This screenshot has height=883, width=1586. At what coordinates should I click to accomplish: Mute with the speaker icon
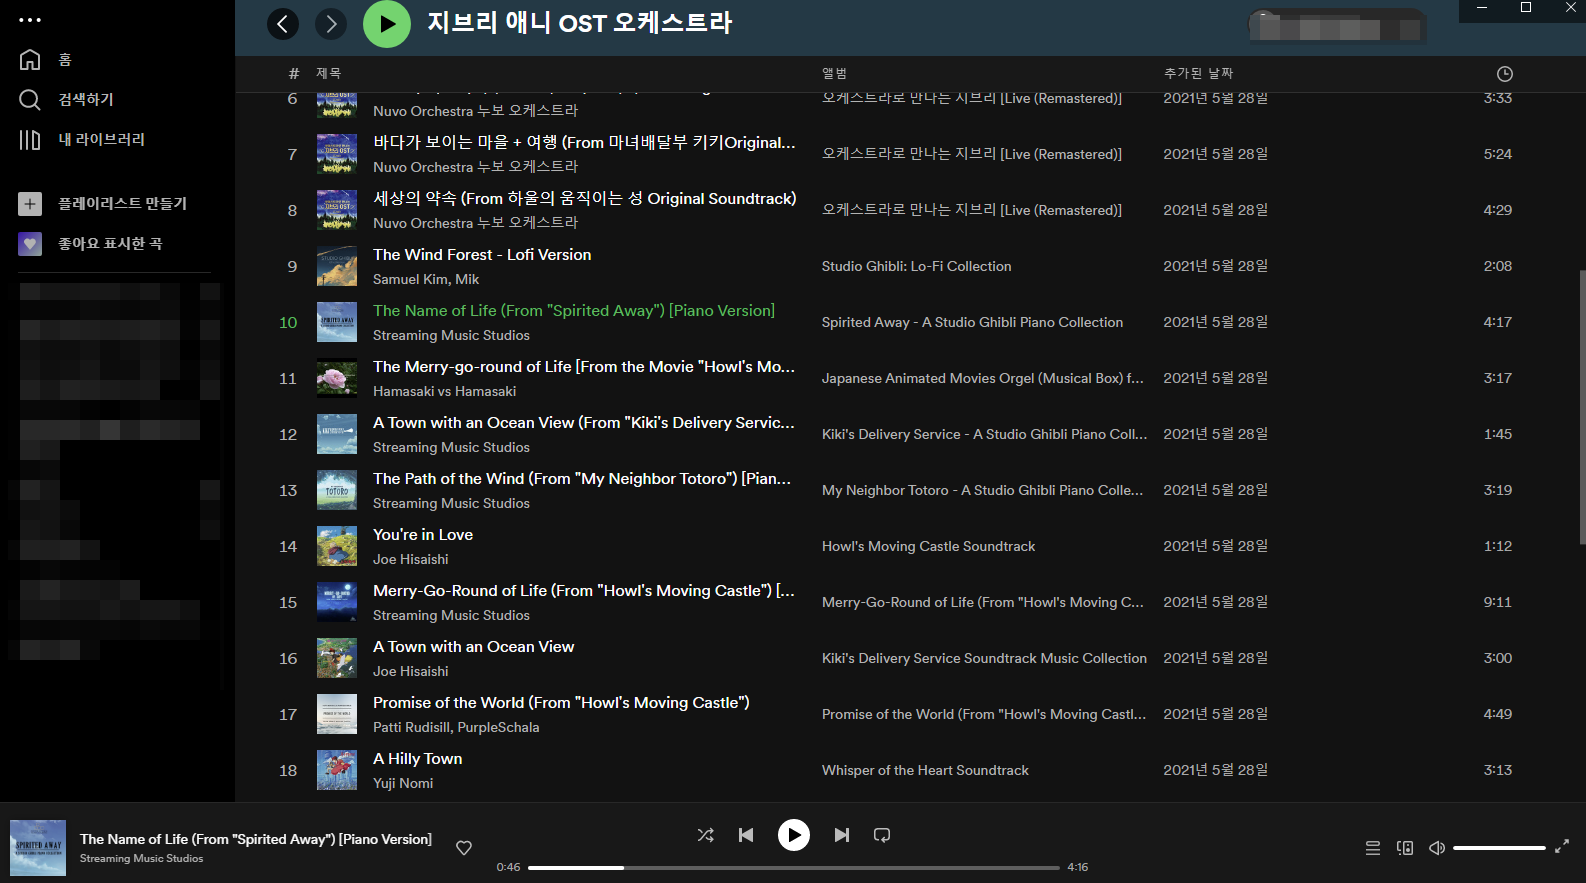1437,848
